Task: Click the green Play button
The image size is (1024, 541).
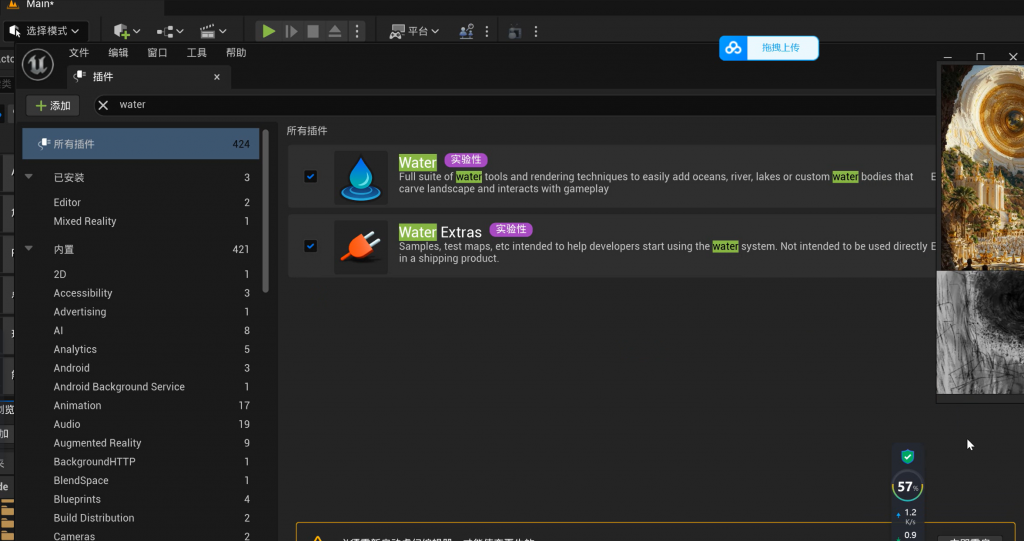Action: pos(268,31)
